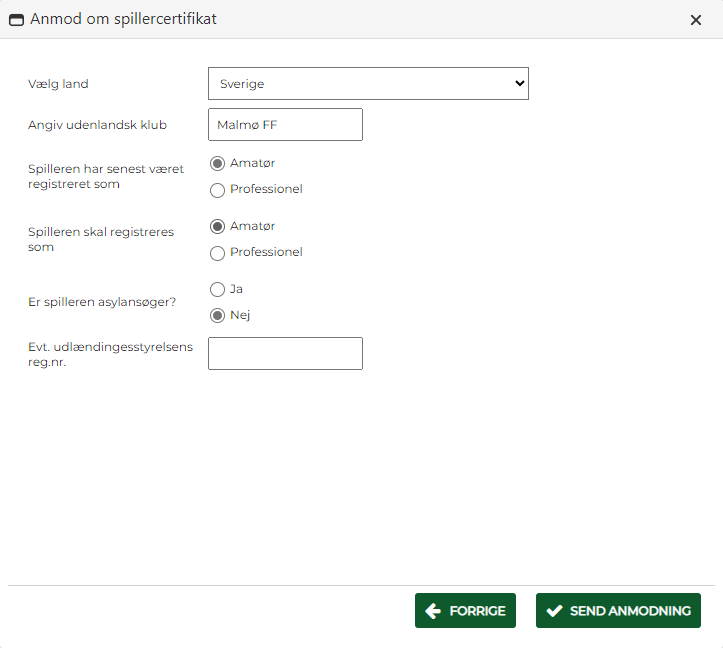The height and width of the screenshot is (648, 723).
Task: Mark Nej for asylansøger question
Action: pos(217,315)
